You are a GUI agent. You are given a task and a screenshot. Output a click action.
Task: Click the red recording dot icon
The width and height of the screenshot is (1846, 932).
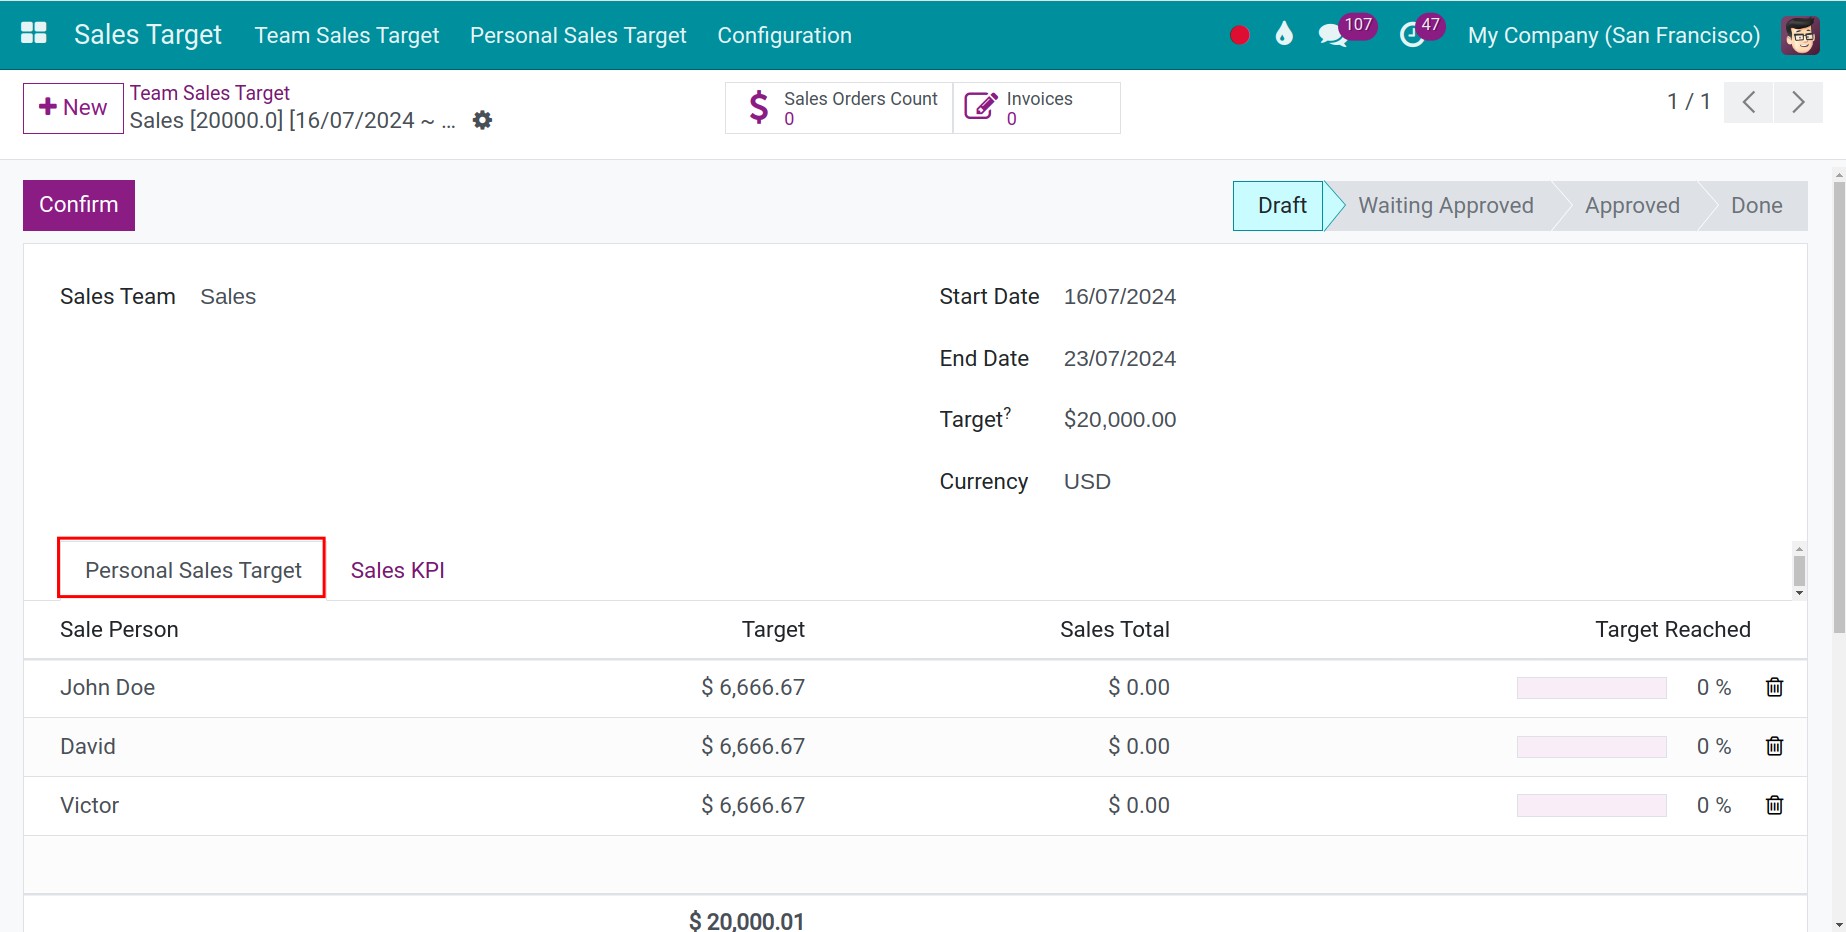point(1239,35)
